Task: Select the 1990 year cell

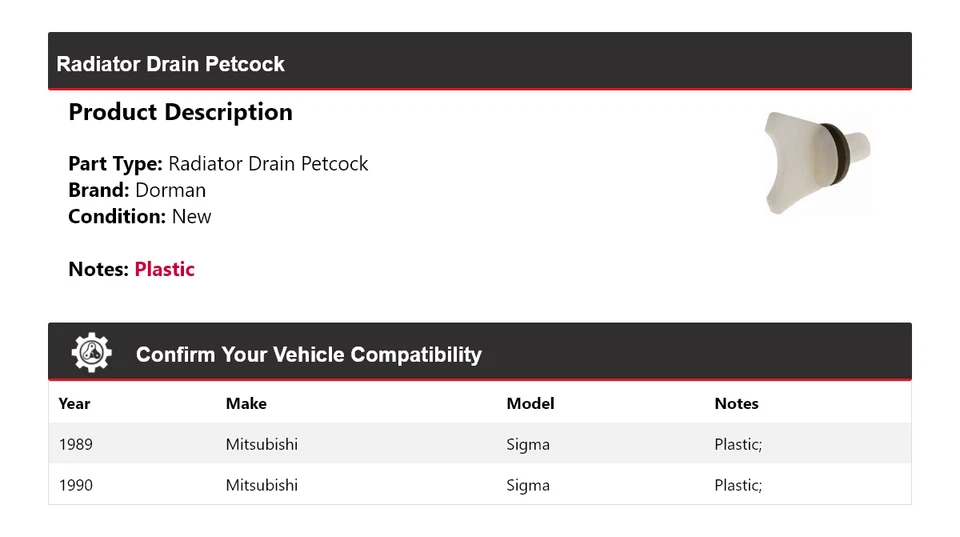Action: pos(76,485)
